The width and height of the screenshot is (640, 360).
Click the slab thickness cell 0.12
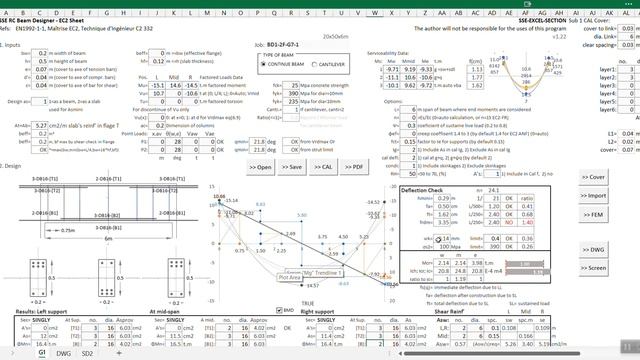(x=157, y=61)
